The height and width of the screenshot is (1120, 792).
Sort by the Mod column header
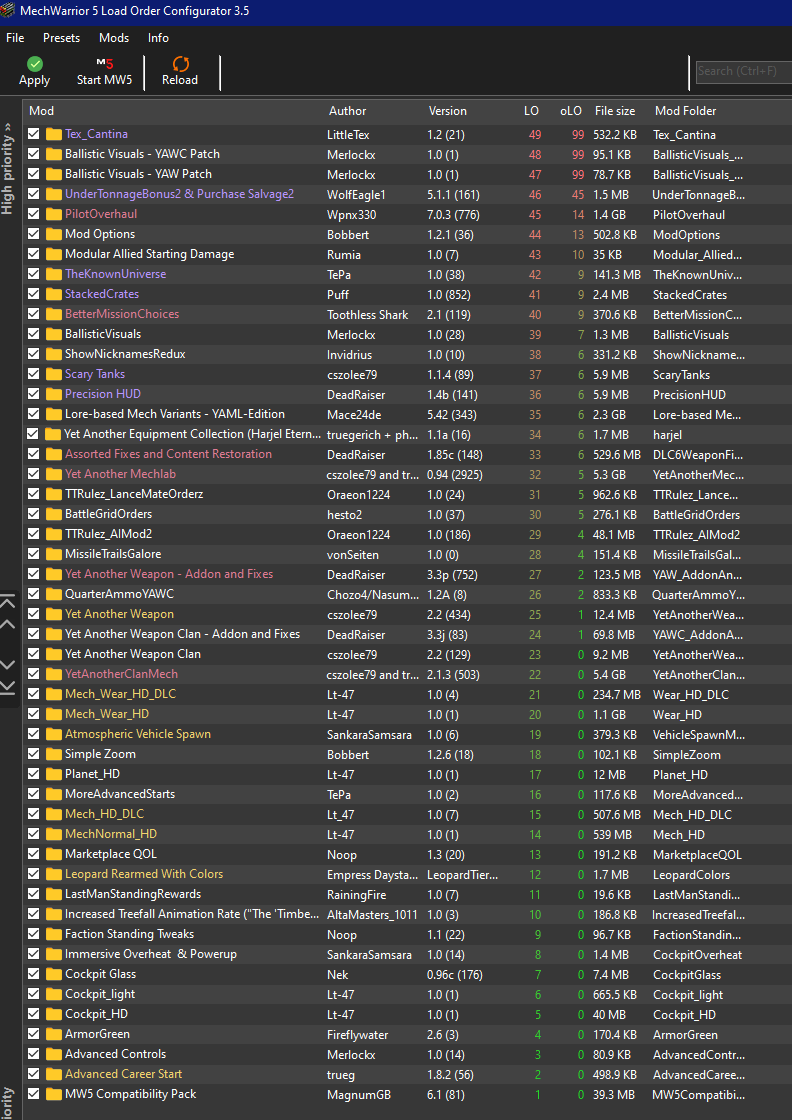point(41,111)
